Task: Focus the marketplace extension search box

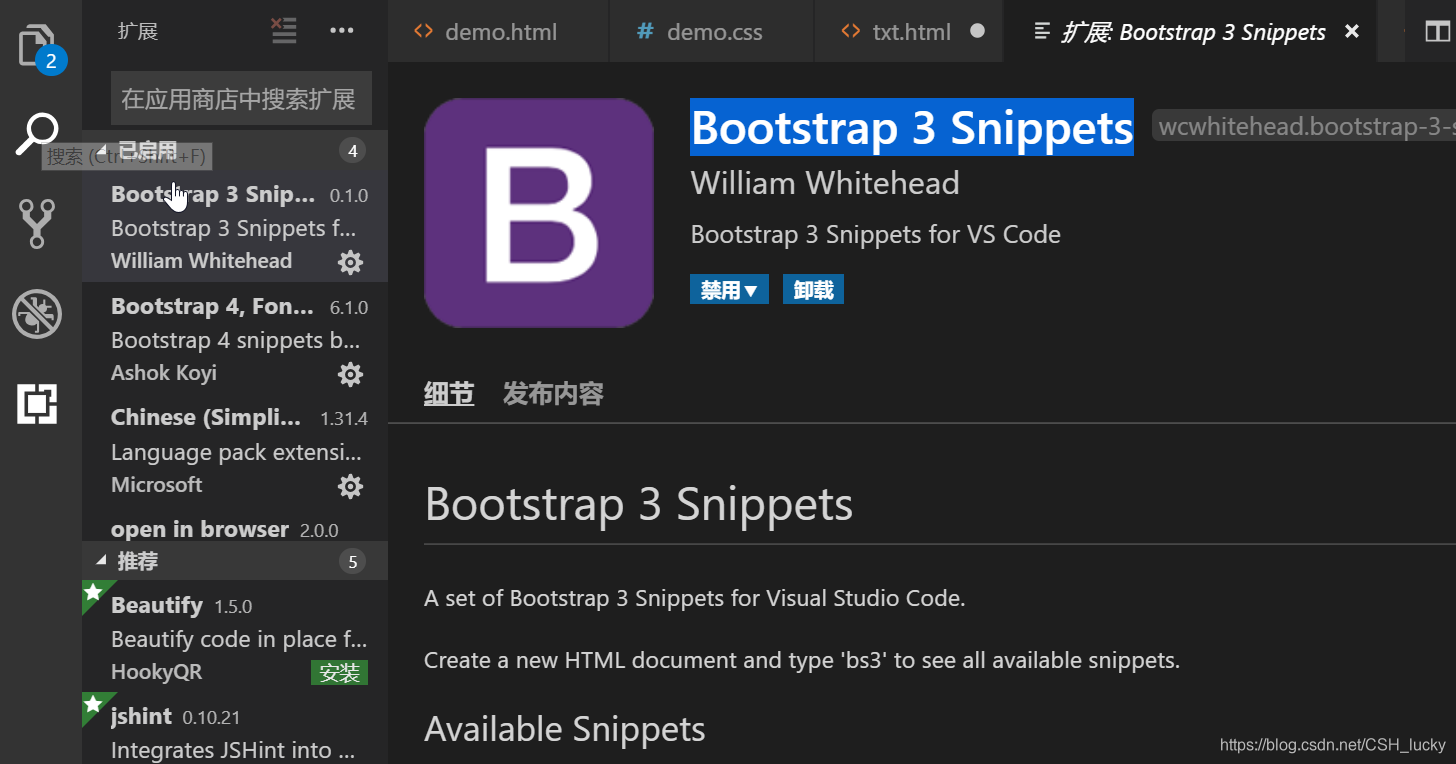Action: (241, 98)
